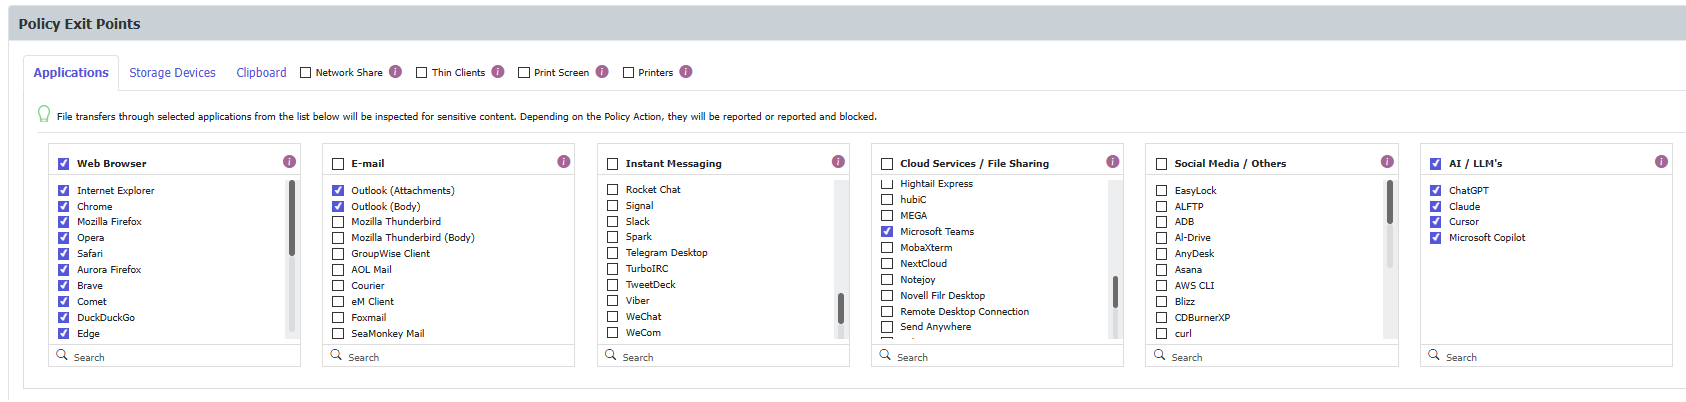Check MEGA cloud service
Viewport: 1686px width, 402px height.
click(887, 215)
